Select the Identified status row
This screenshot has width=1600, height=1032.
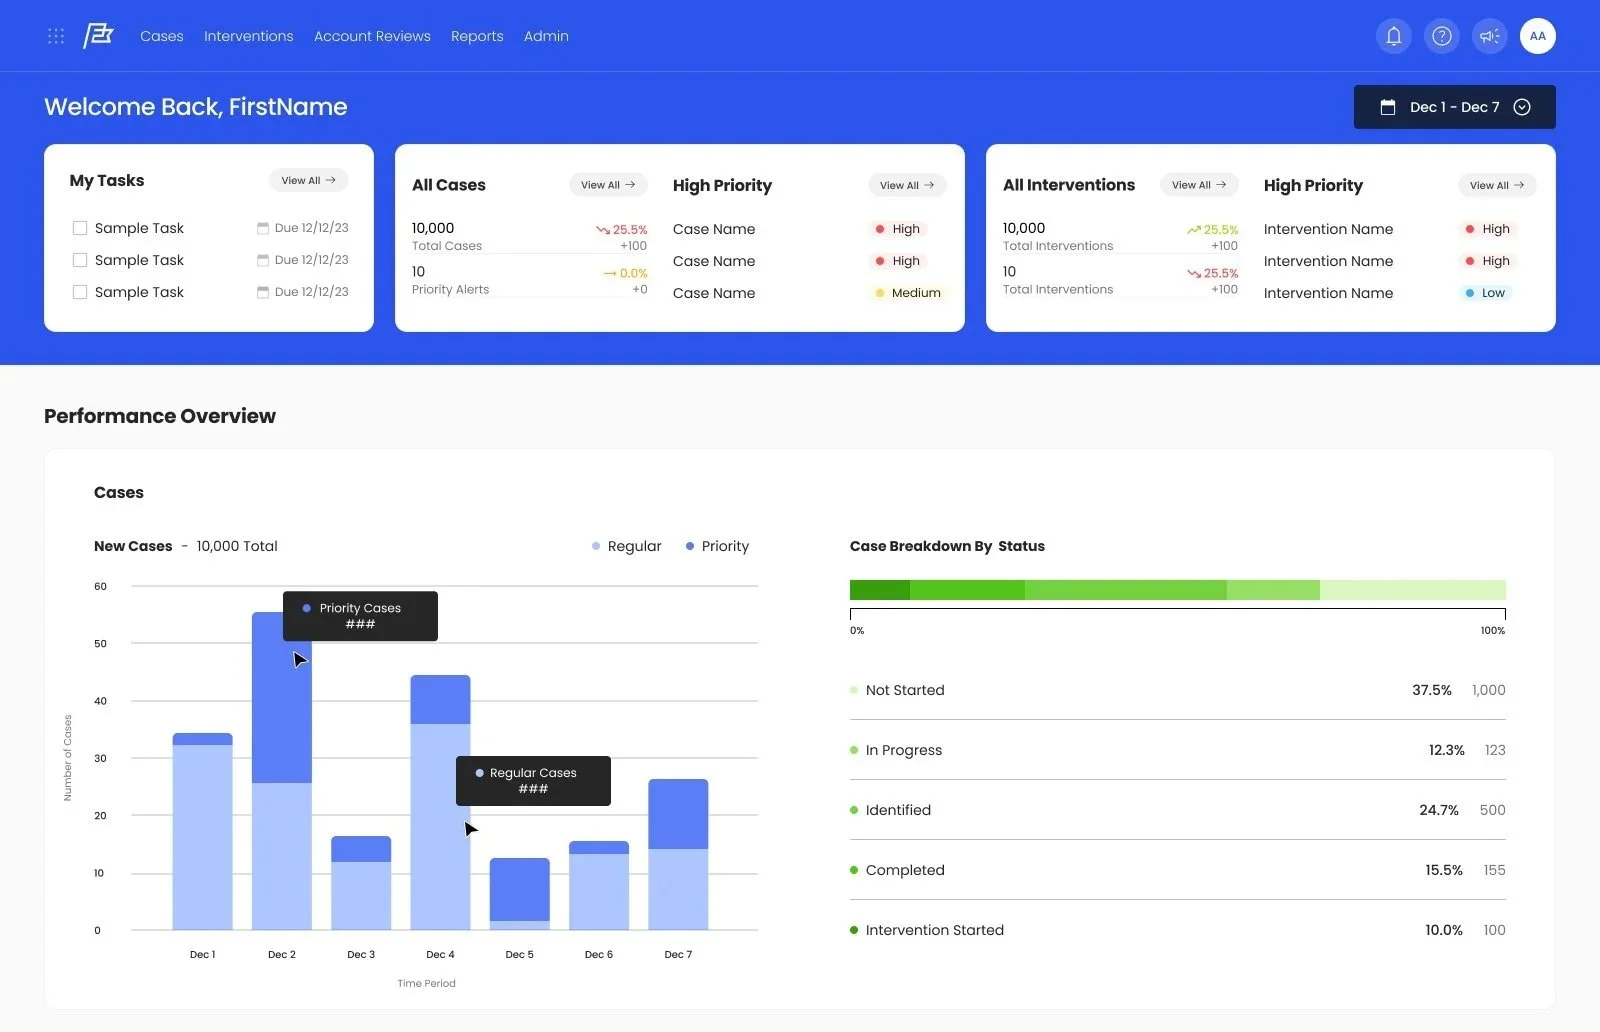pos(1178,810)
